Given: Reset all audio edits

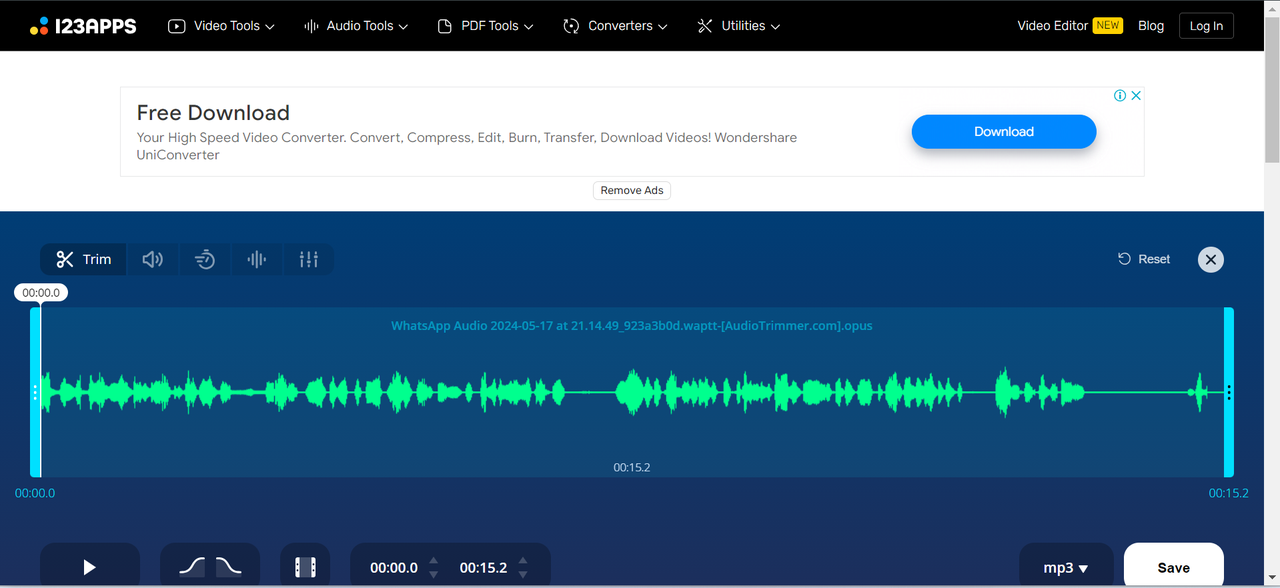Looking at the screenshot, I should [1144, 259].
